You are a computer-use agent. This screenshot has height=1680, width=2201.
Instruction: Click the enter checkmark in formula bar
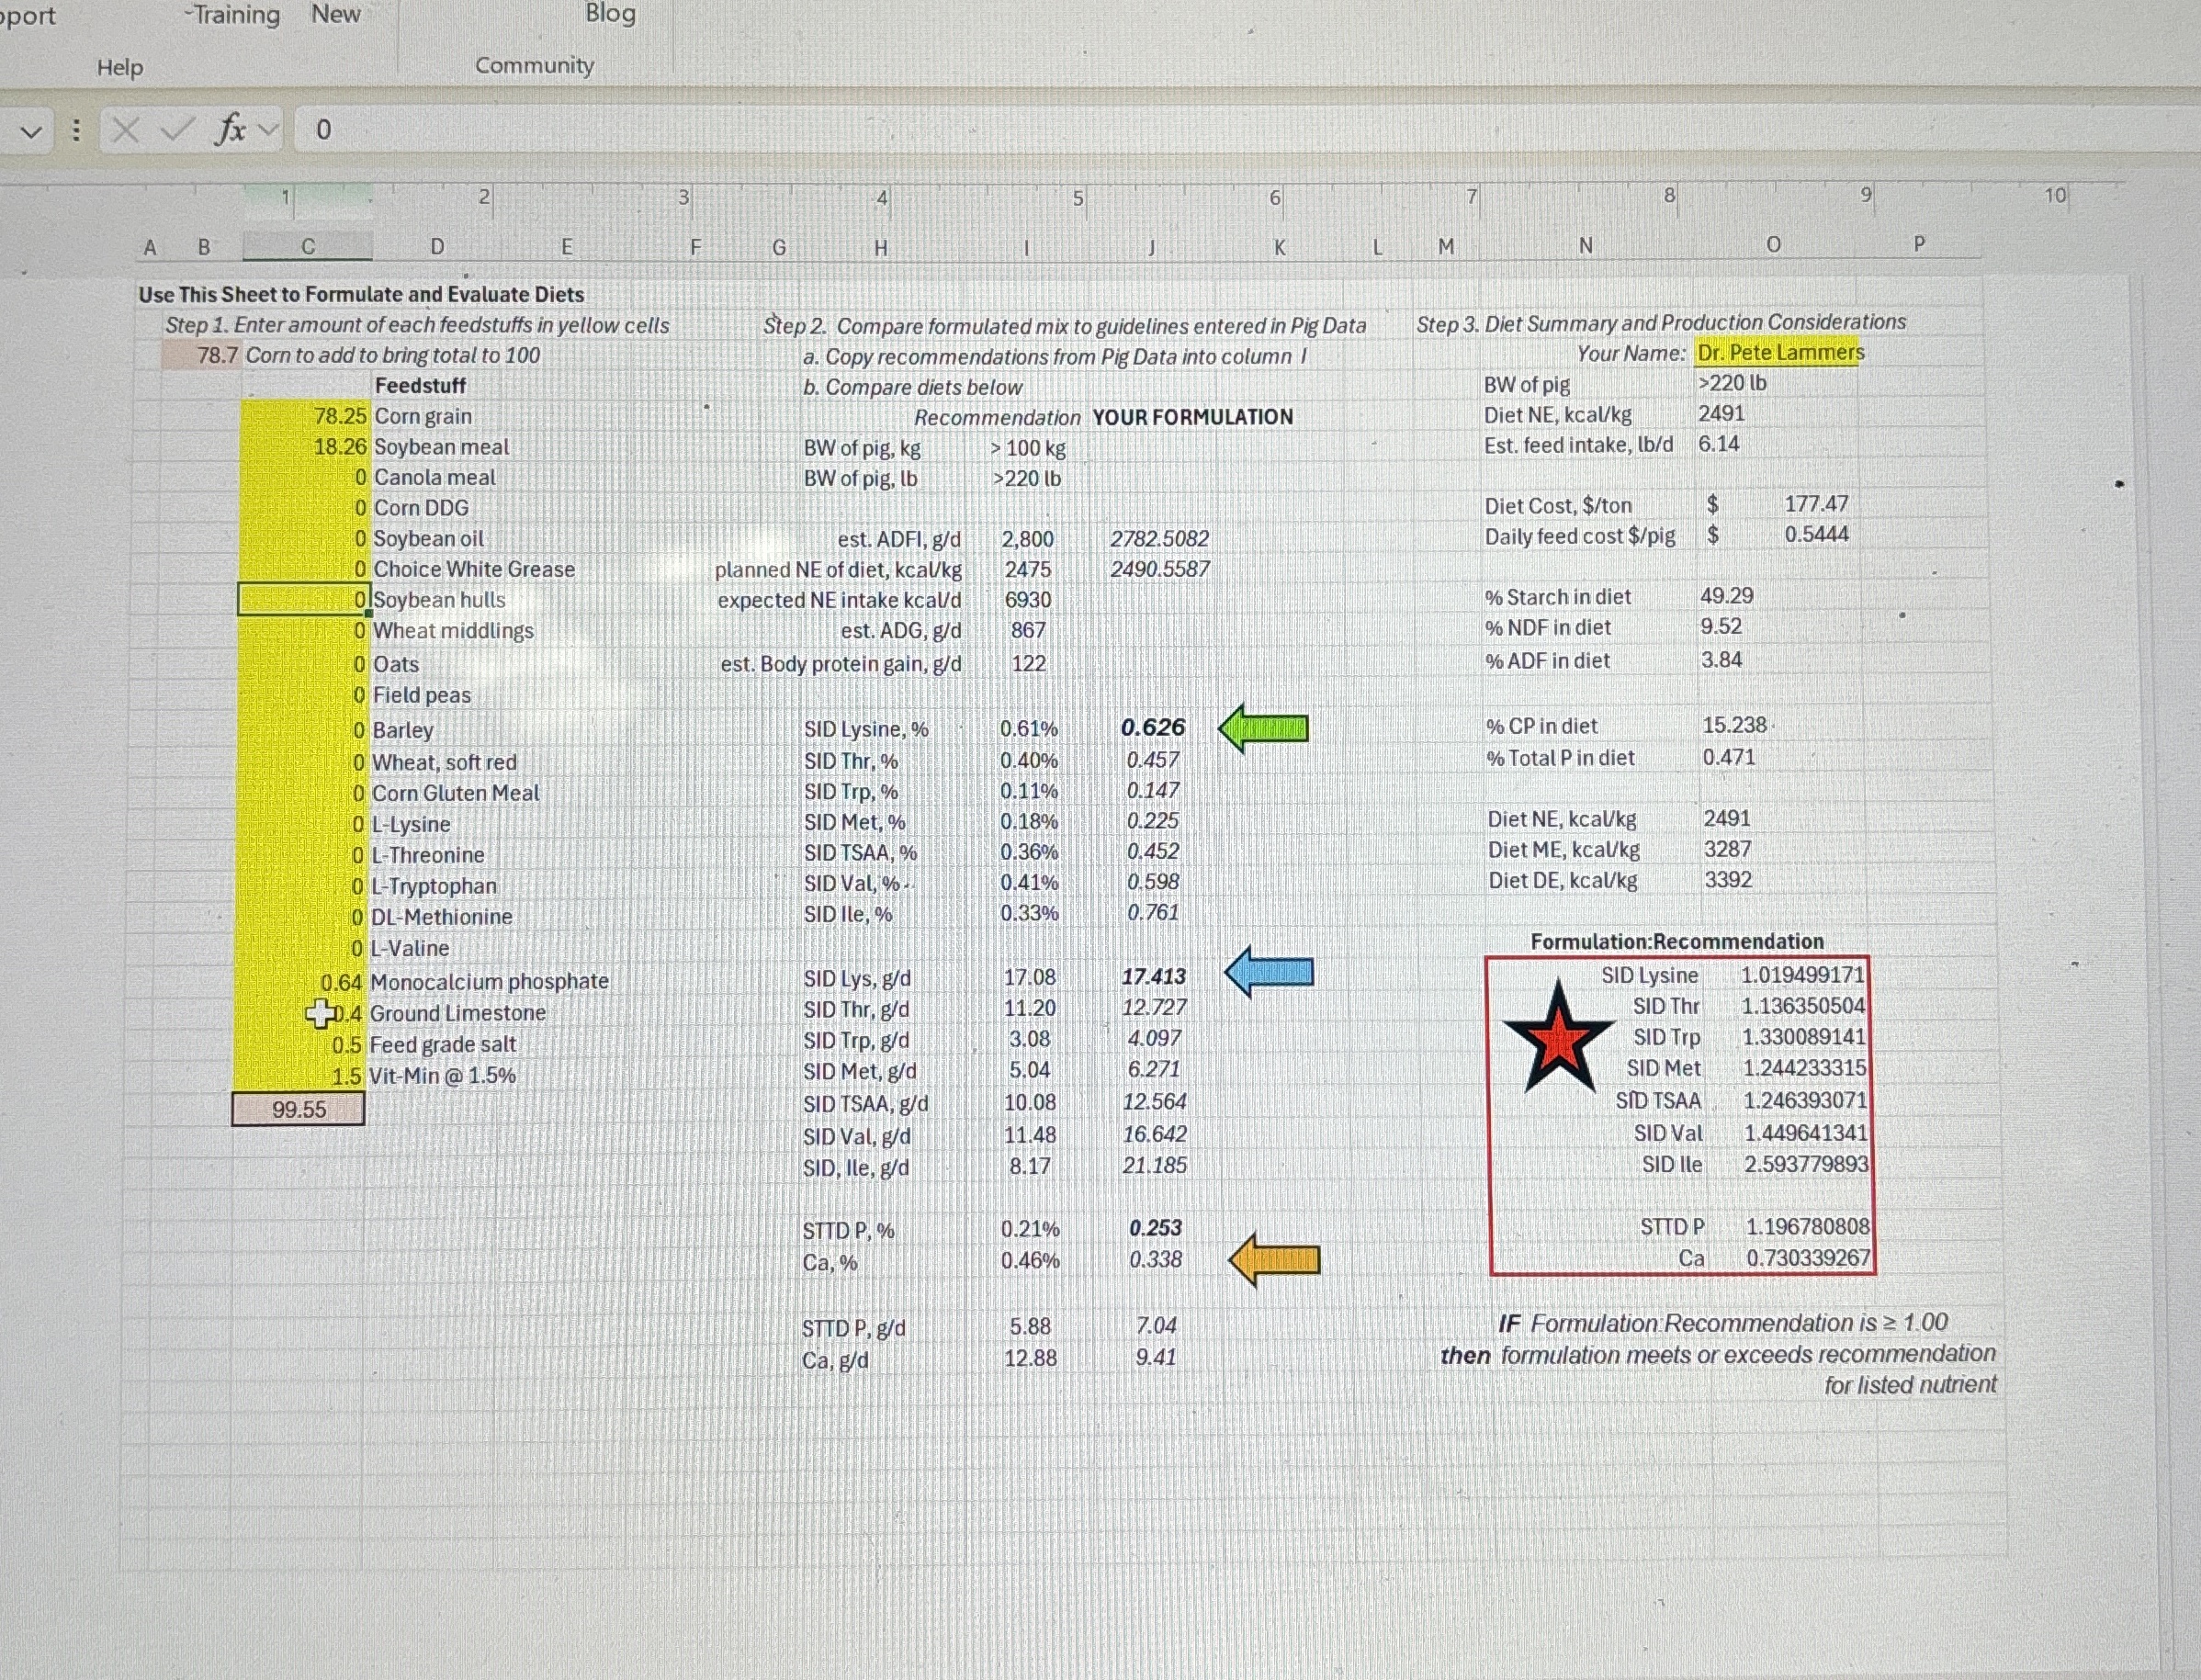176,129
